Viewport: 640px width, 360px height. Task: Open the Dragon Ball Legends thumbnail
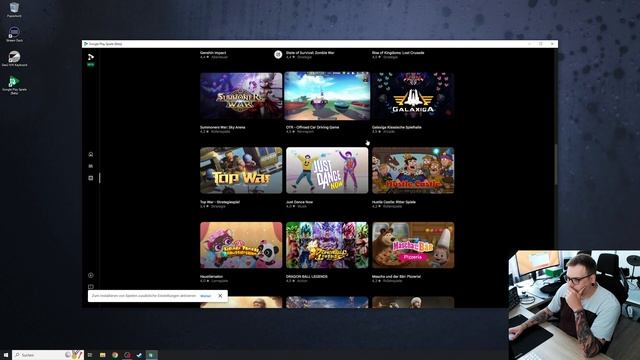point(327,245)
